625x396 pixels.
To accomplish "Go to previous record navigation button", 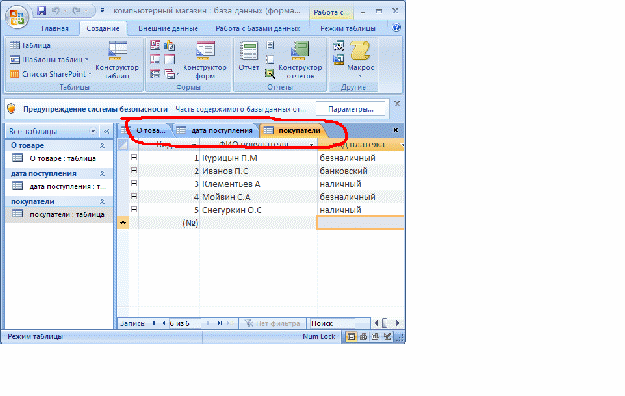I will click(164, 323).
